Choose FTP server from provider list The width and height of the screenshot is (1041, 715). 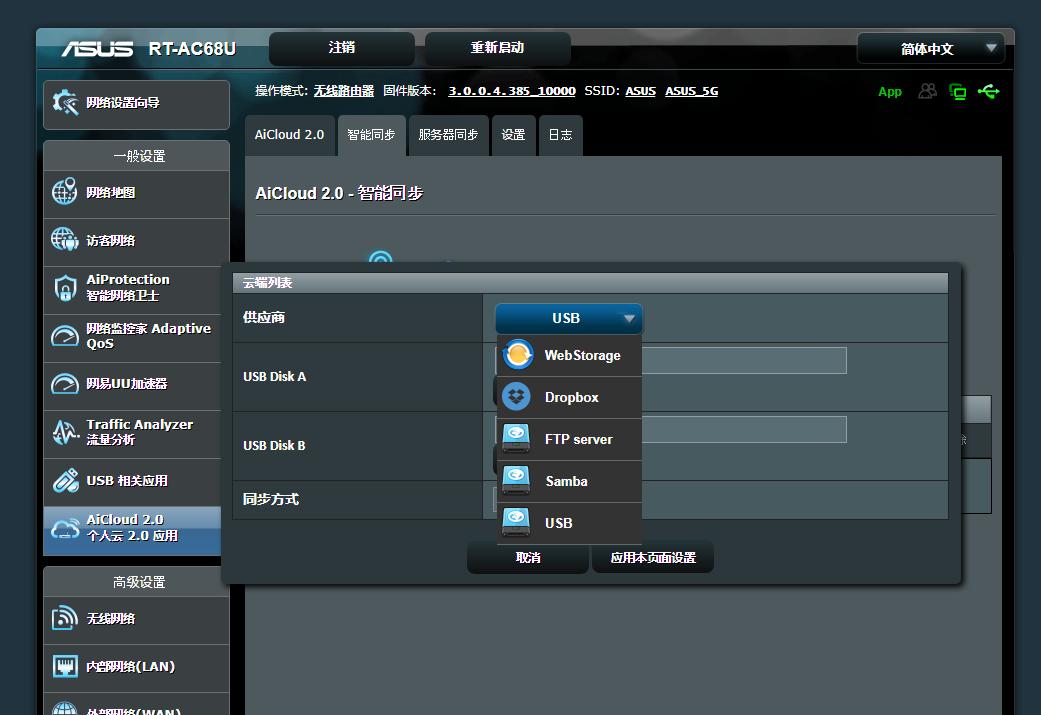pos(569,439)
